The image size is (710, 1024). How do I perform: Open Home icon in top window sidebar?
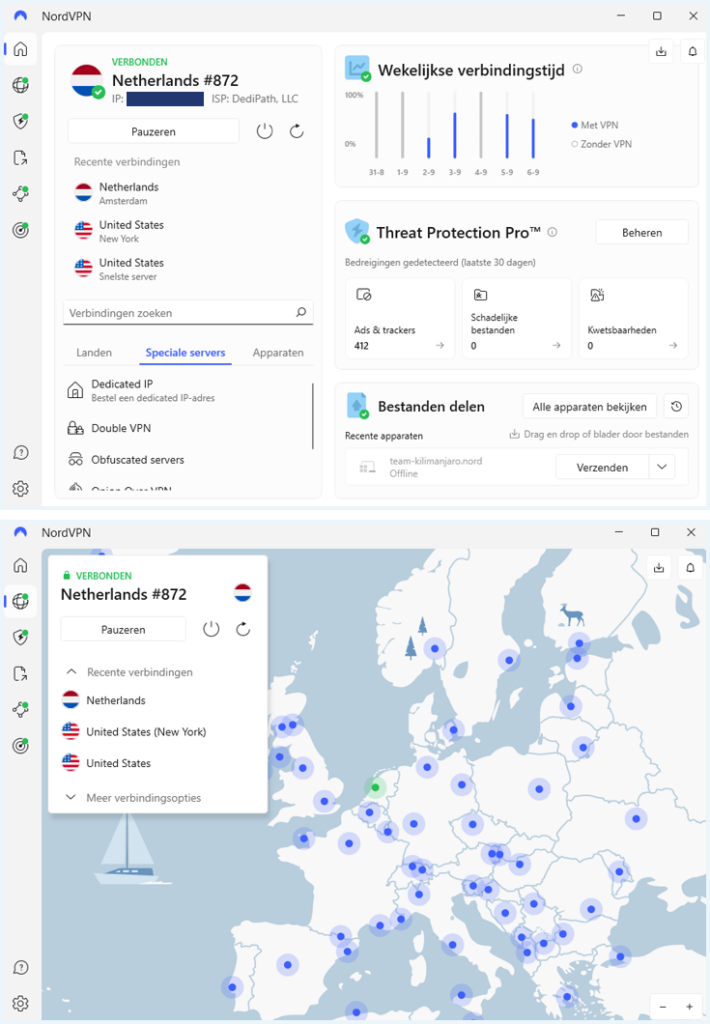[x=21, y=49]
